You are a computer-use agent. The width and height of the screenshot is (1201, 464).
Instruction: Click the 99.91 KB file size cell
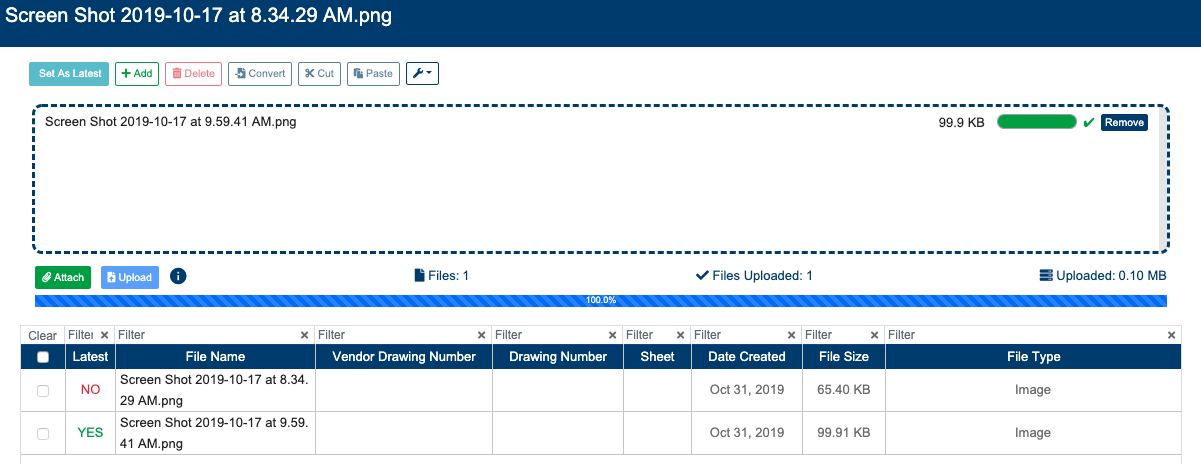point(844,433)
